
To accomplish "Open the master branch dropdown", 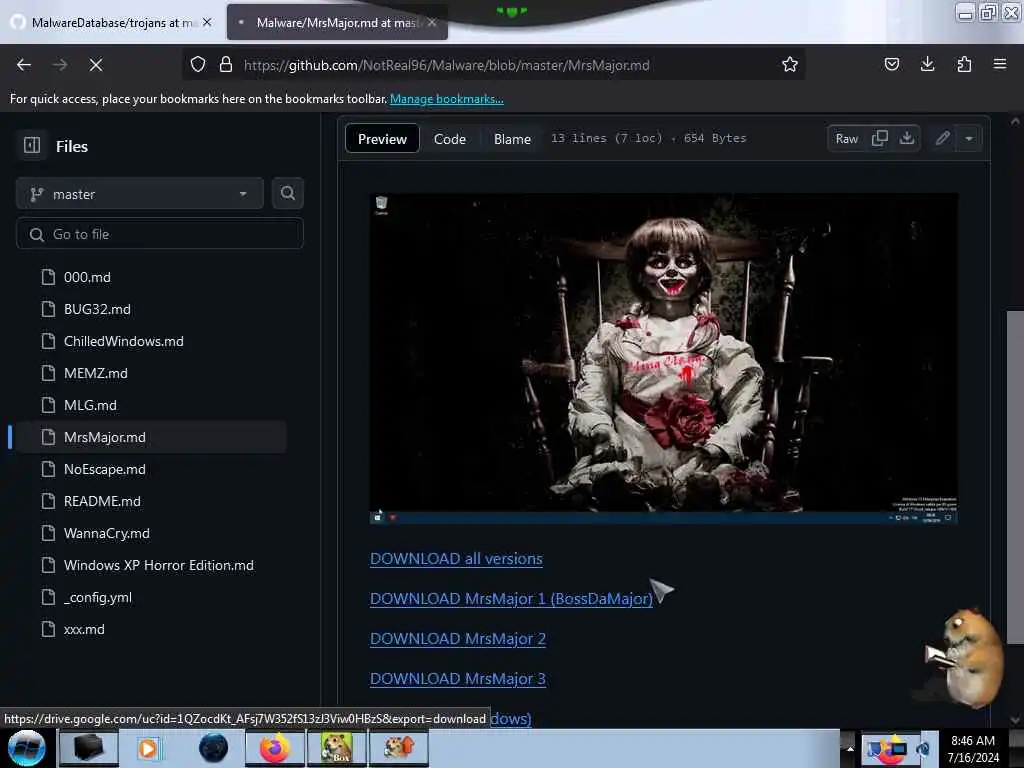I will [x=140, y=194].
